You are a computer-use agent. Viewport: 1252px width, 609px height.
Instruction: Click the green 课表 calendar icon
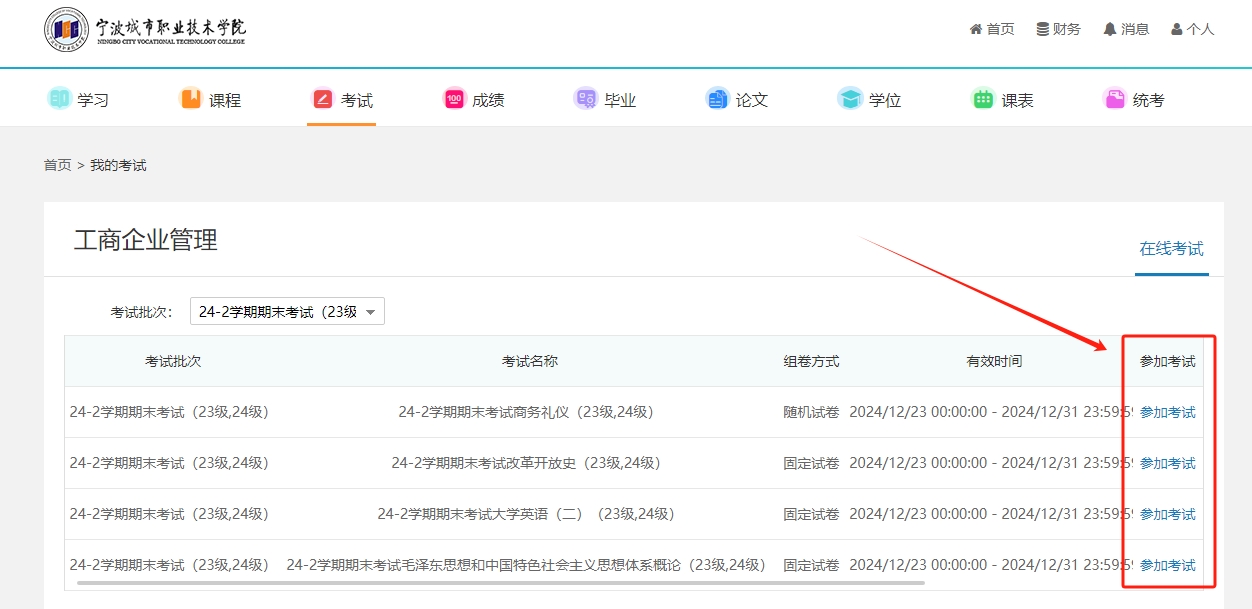(x=983, y=99)
